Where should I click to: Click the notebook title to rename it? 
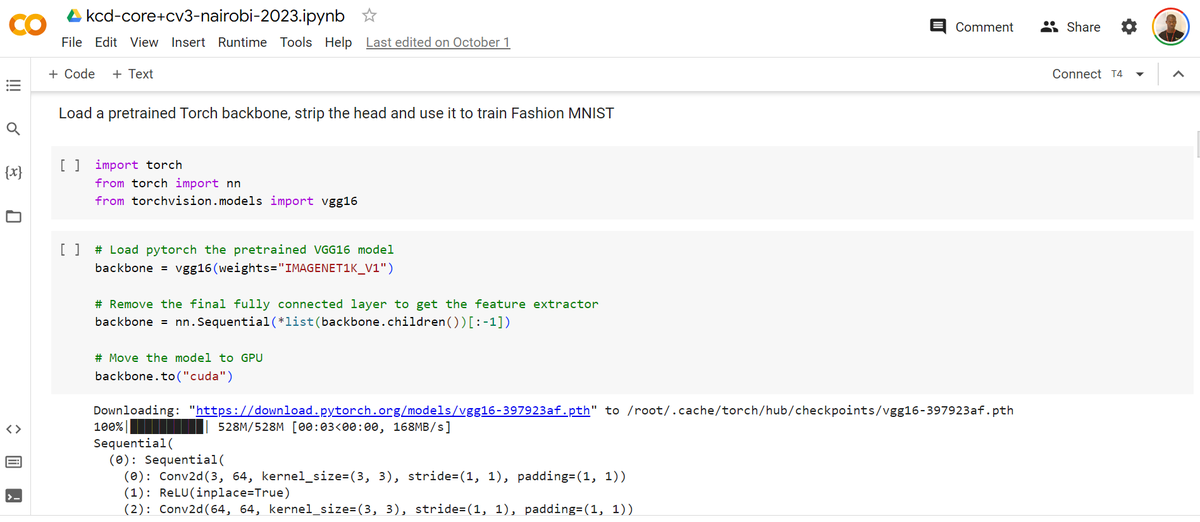pos(215,16)
